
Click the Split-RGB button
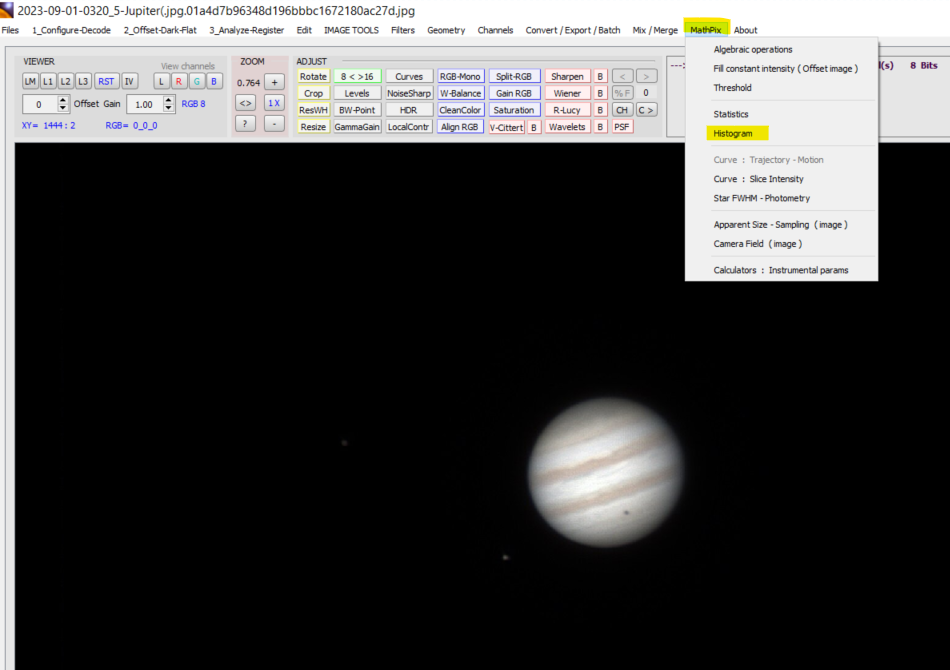(514, 76)
